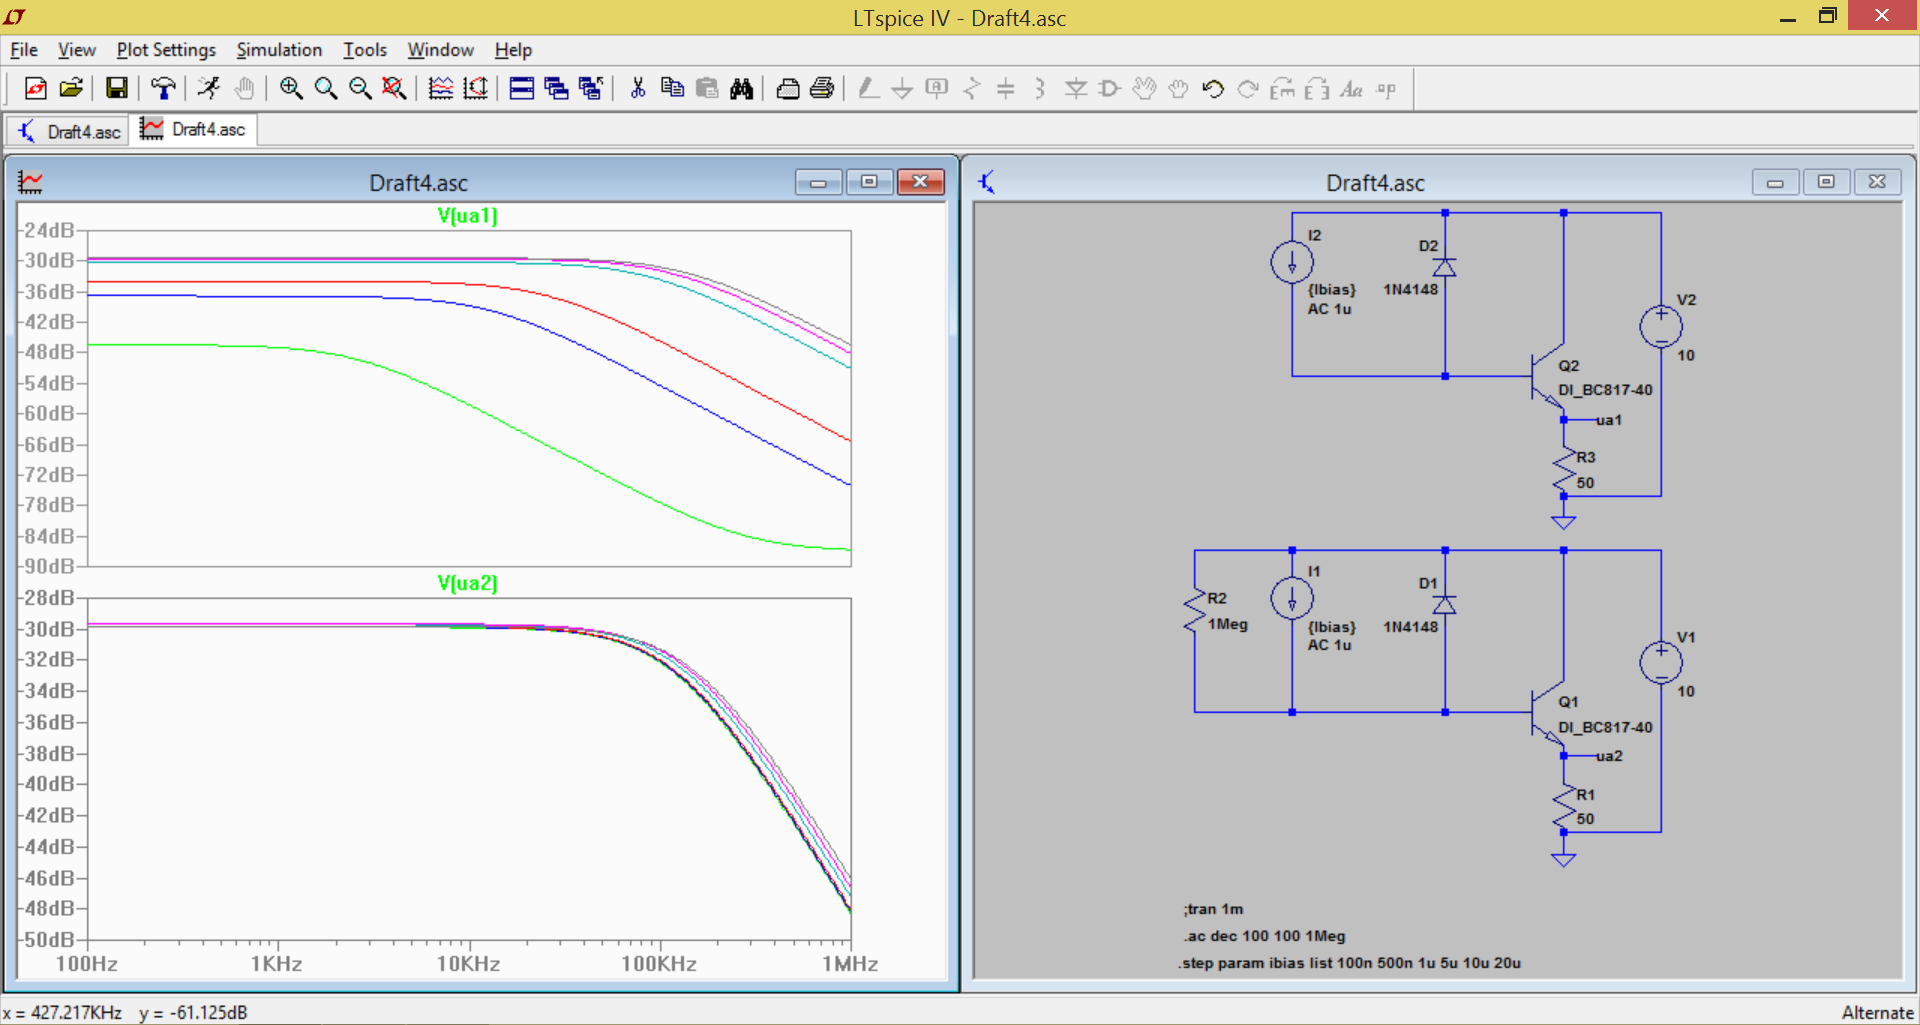Click the Redo arrow icon
The width and height of the screenshot is (1920, 1025).
coord(1248,89)
